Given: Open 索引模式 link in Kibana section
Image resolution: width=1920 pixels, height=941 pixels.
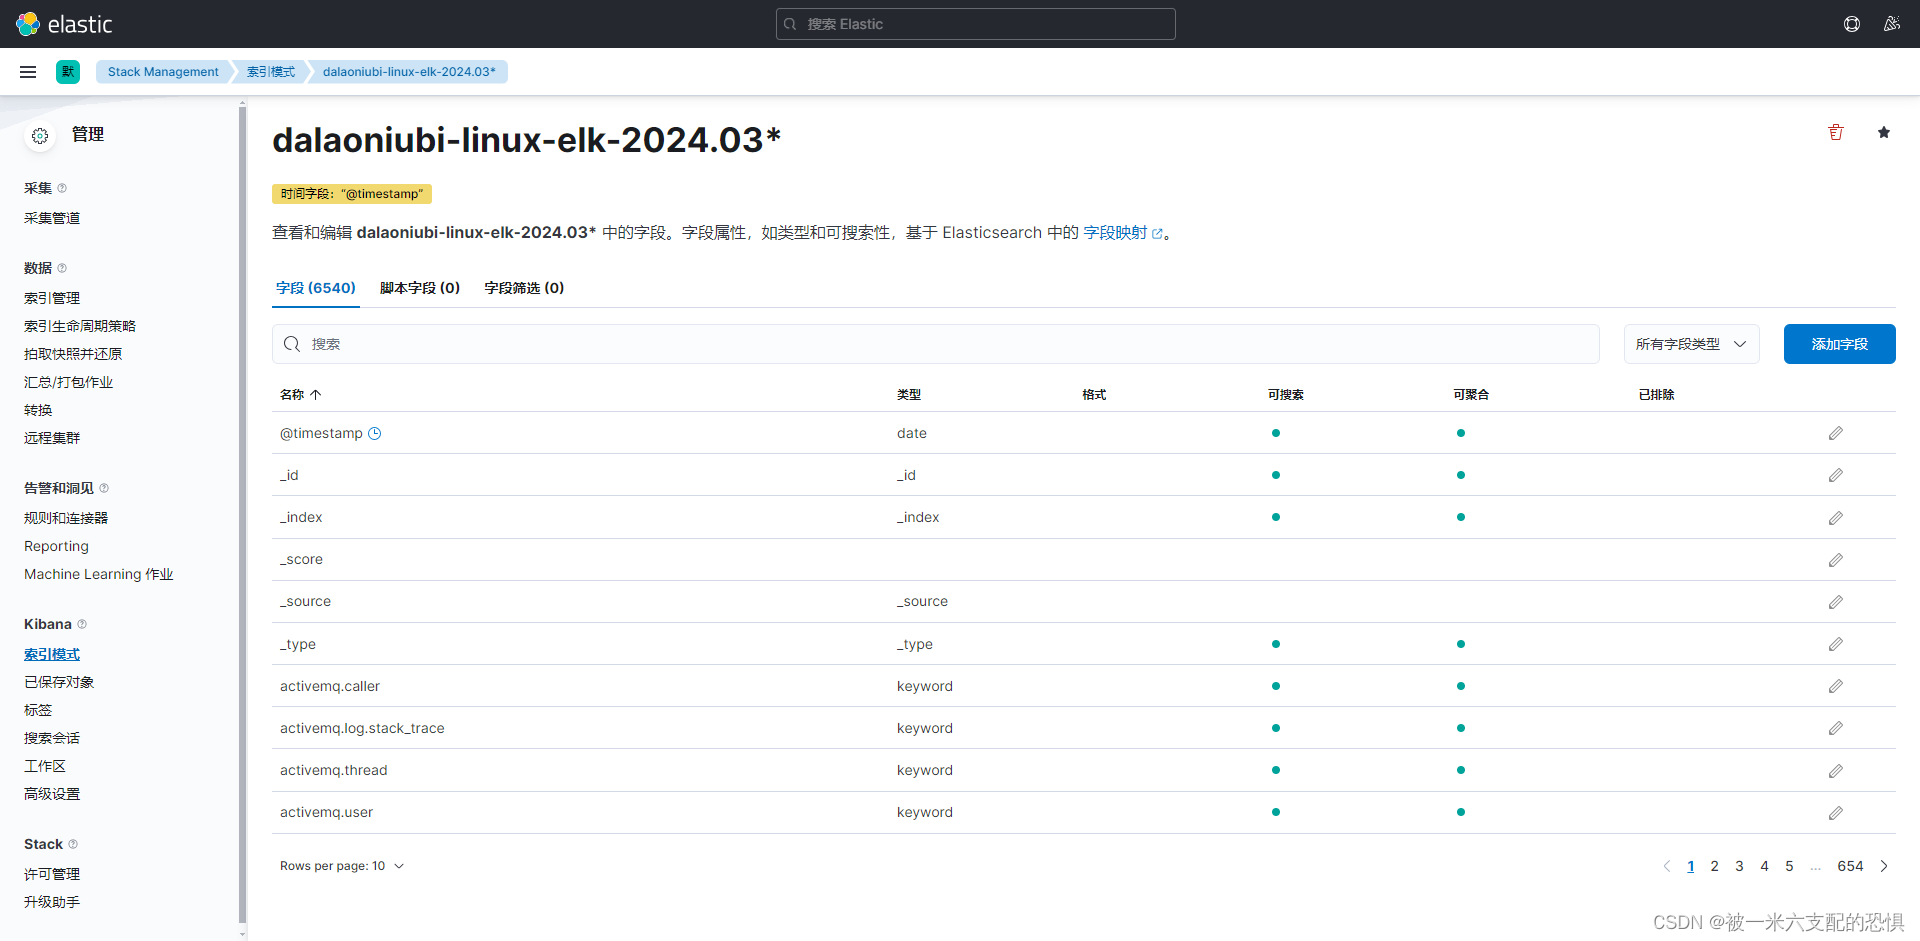Looking at the screenshot, I should 52,654.
